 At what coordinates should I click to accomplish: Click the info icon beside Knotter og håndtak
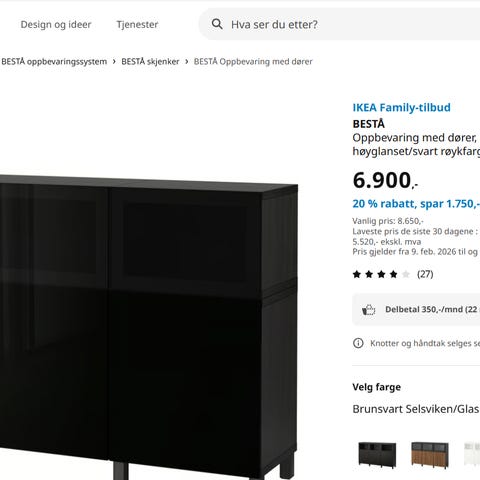pyautogui.click(x=358, y=343)
